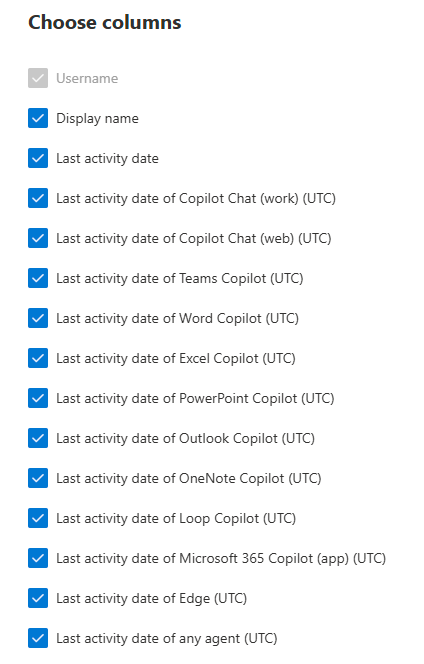424x664 pixels.
Task: Uncheck the OneNote Copilot column checkbox
Action: click(x=38, y=478)
